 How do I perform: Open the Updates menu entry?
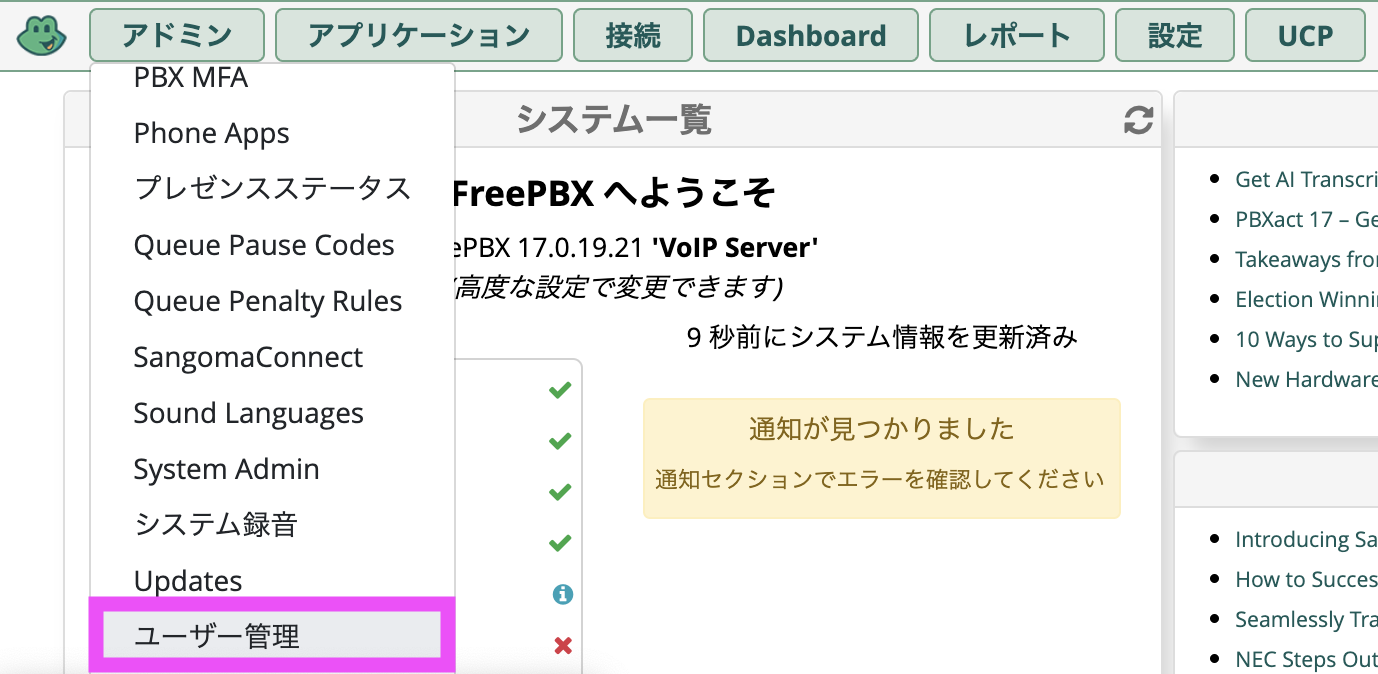[x=272, y=581]
